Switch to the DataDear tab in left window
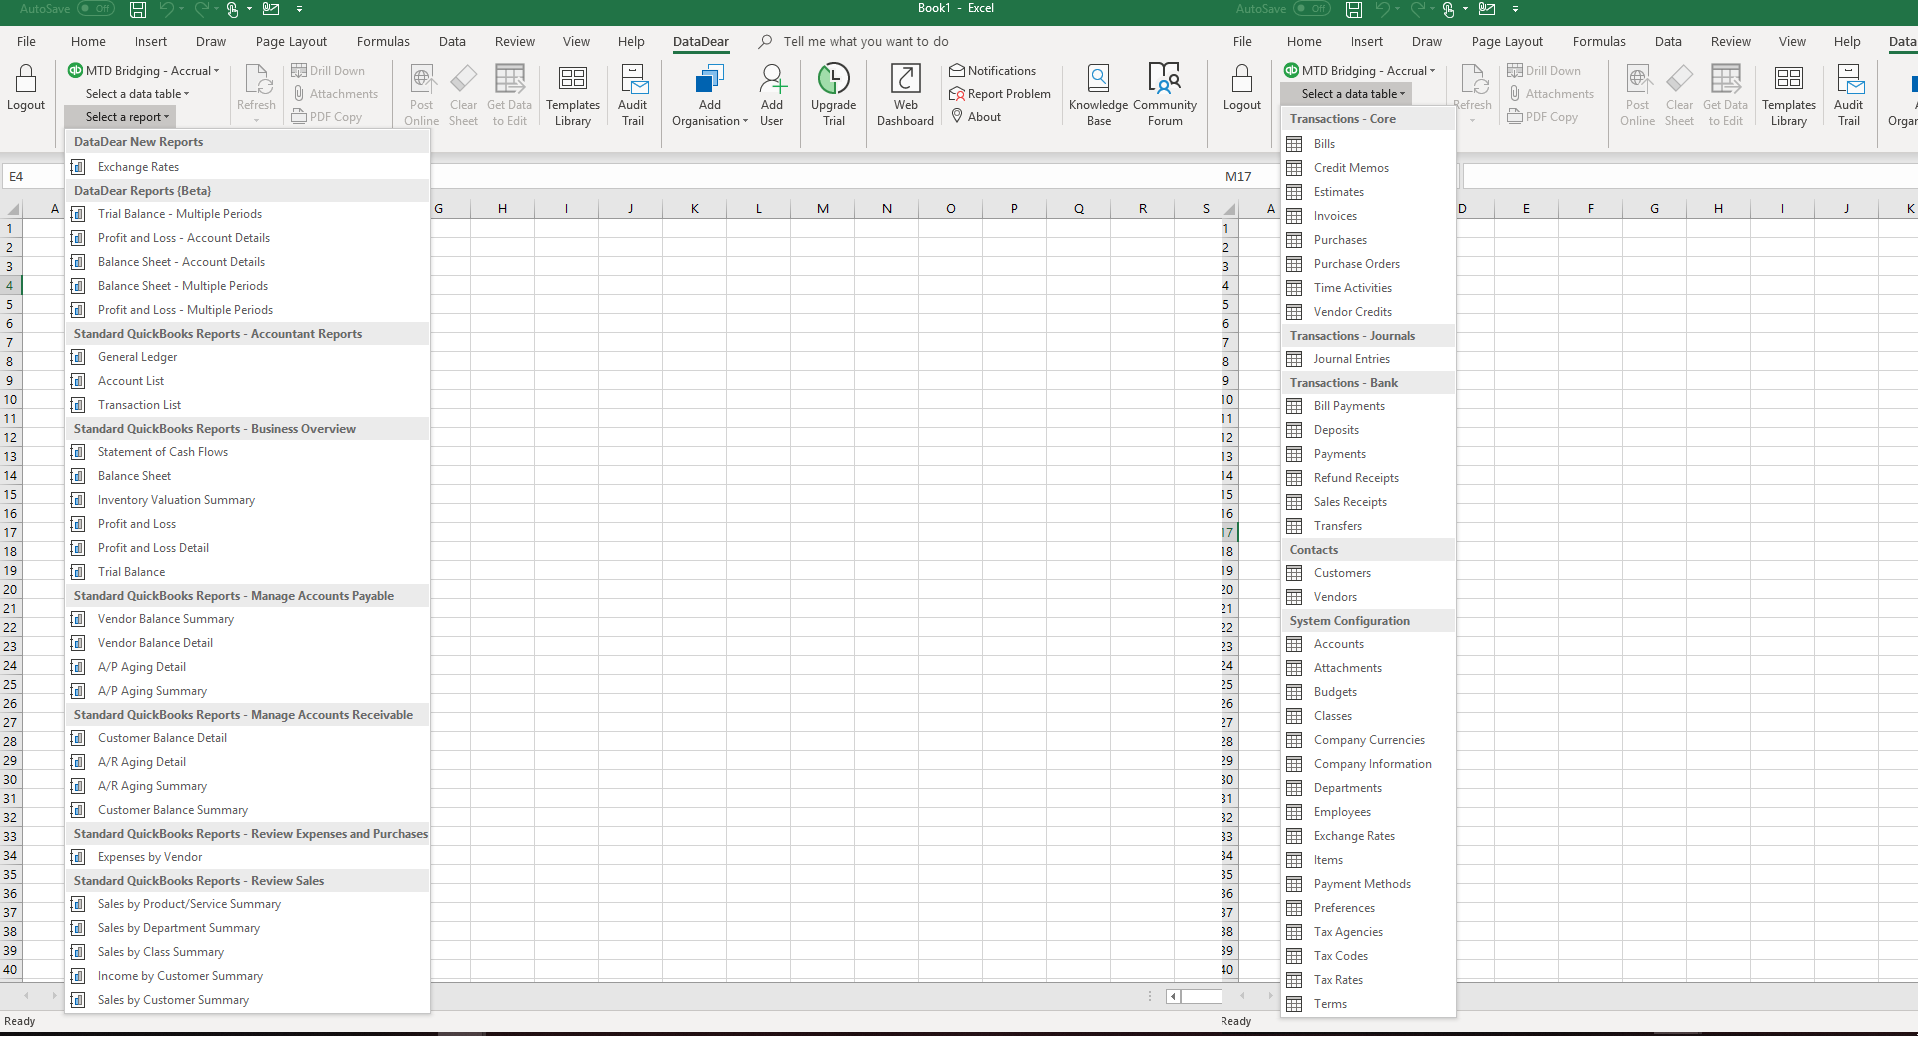 (700, 42)
